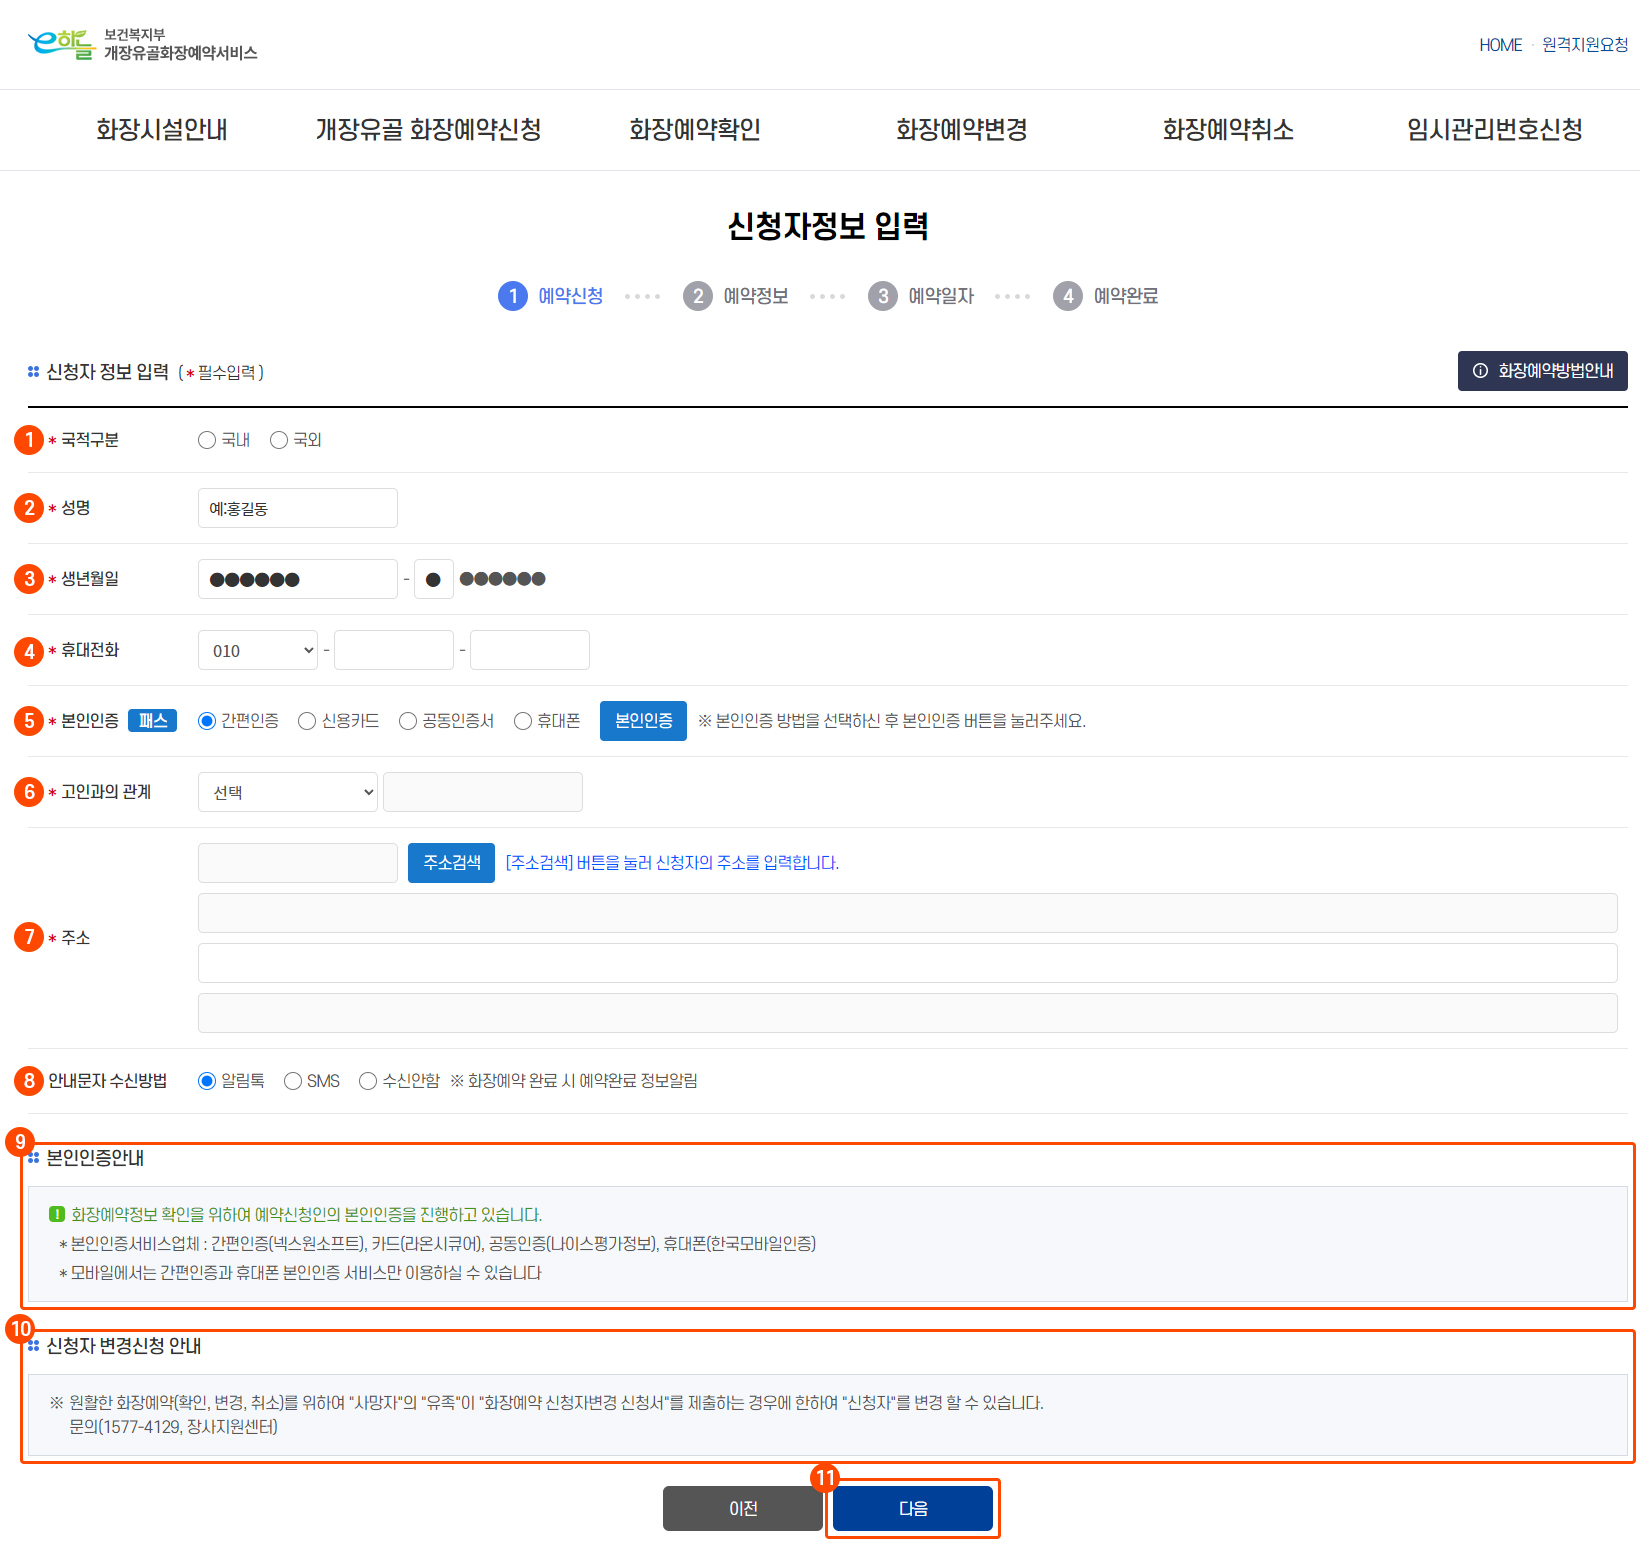Click the info icon on 화장예약방법안내 button
Image resolution: width=1640 pixels, height=1559 pixels.
[x=1480, y=371]
